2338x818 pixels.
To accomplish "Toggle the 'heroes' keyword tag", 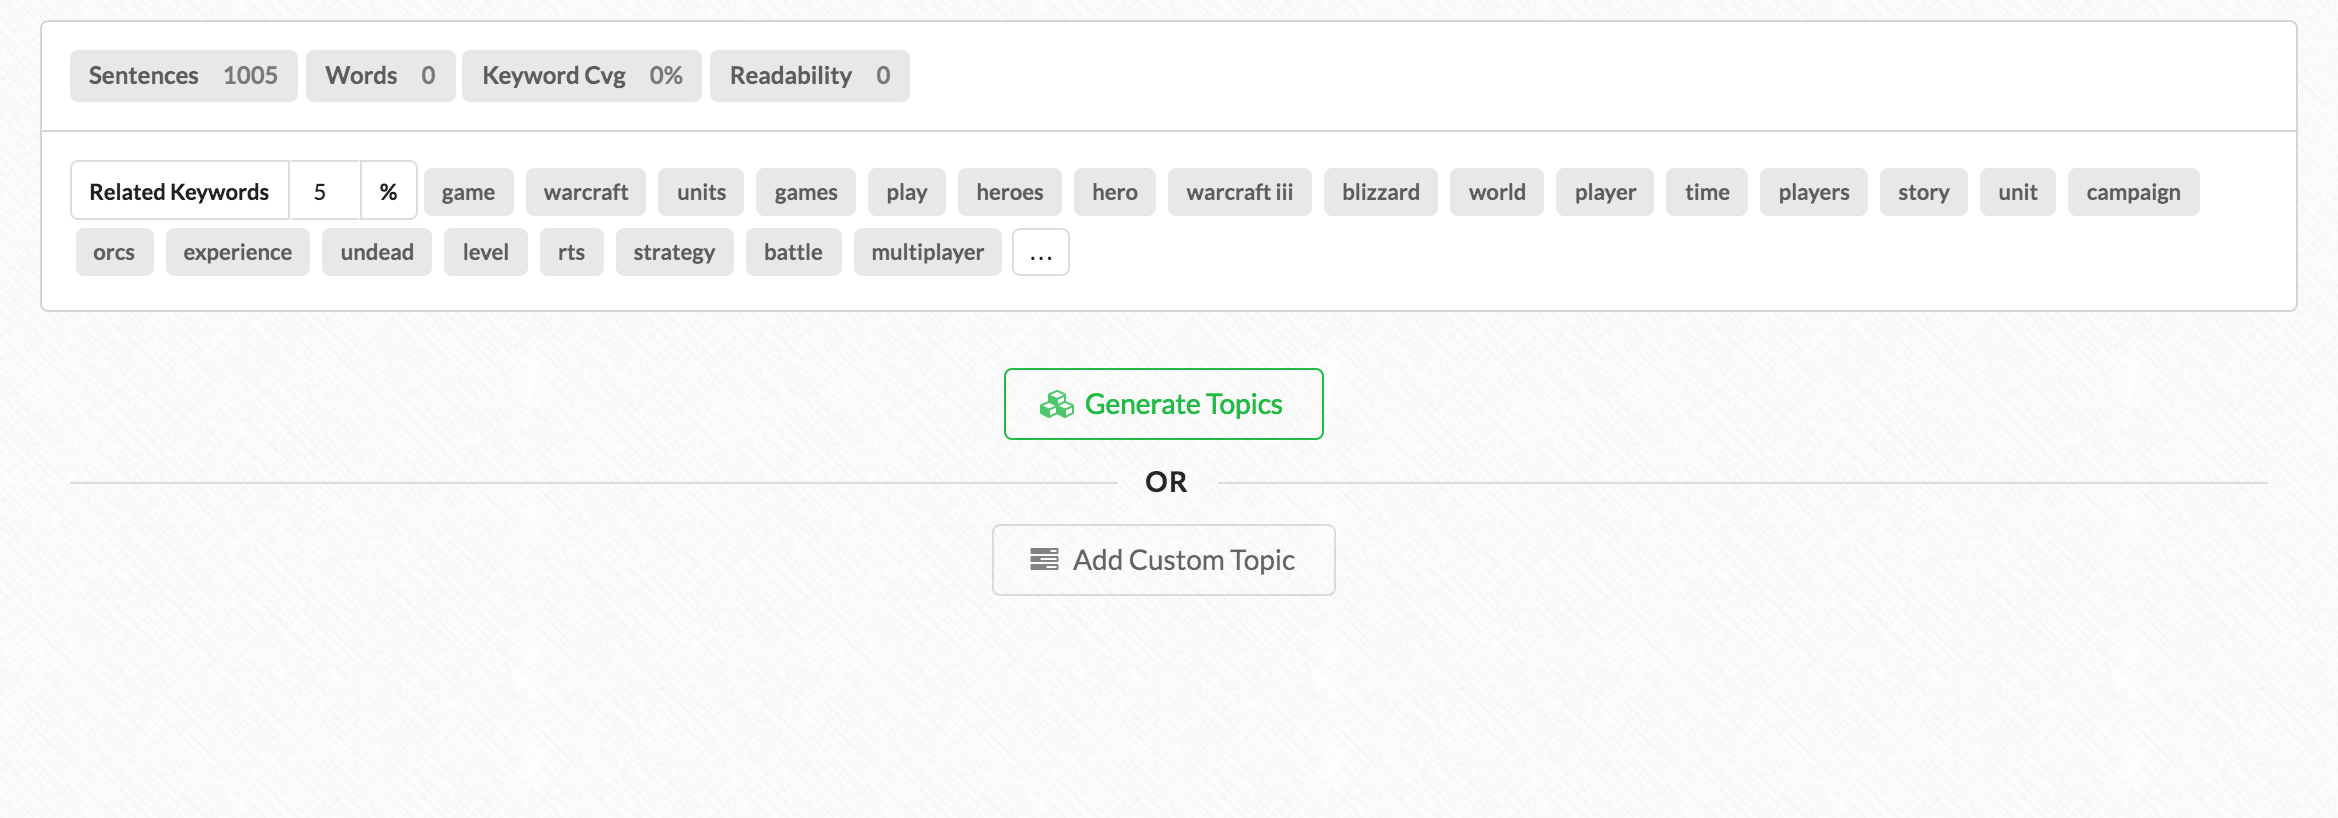I will (1010, 192).
